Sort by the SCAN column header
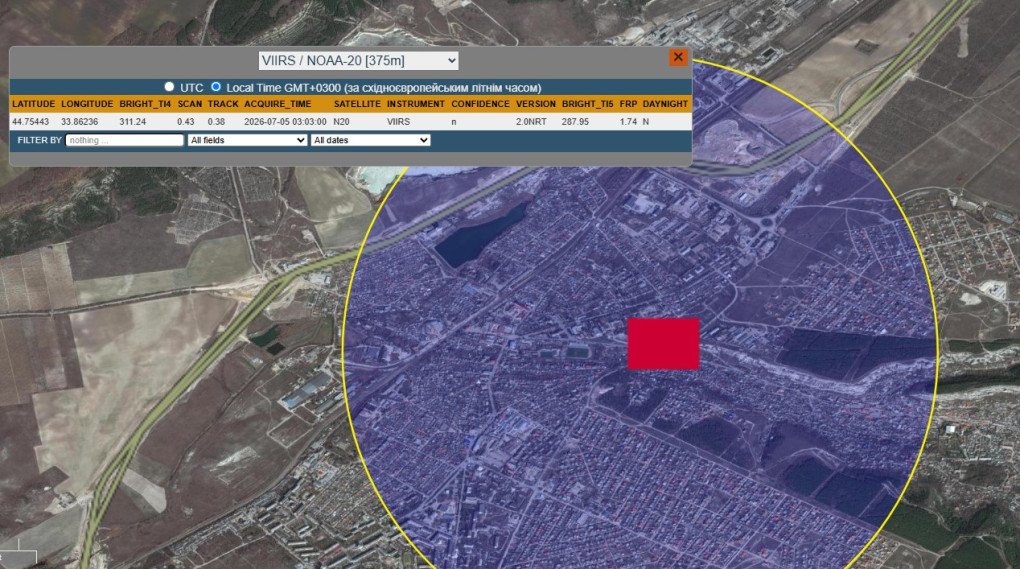The image size is (1020, 569). 190,104
